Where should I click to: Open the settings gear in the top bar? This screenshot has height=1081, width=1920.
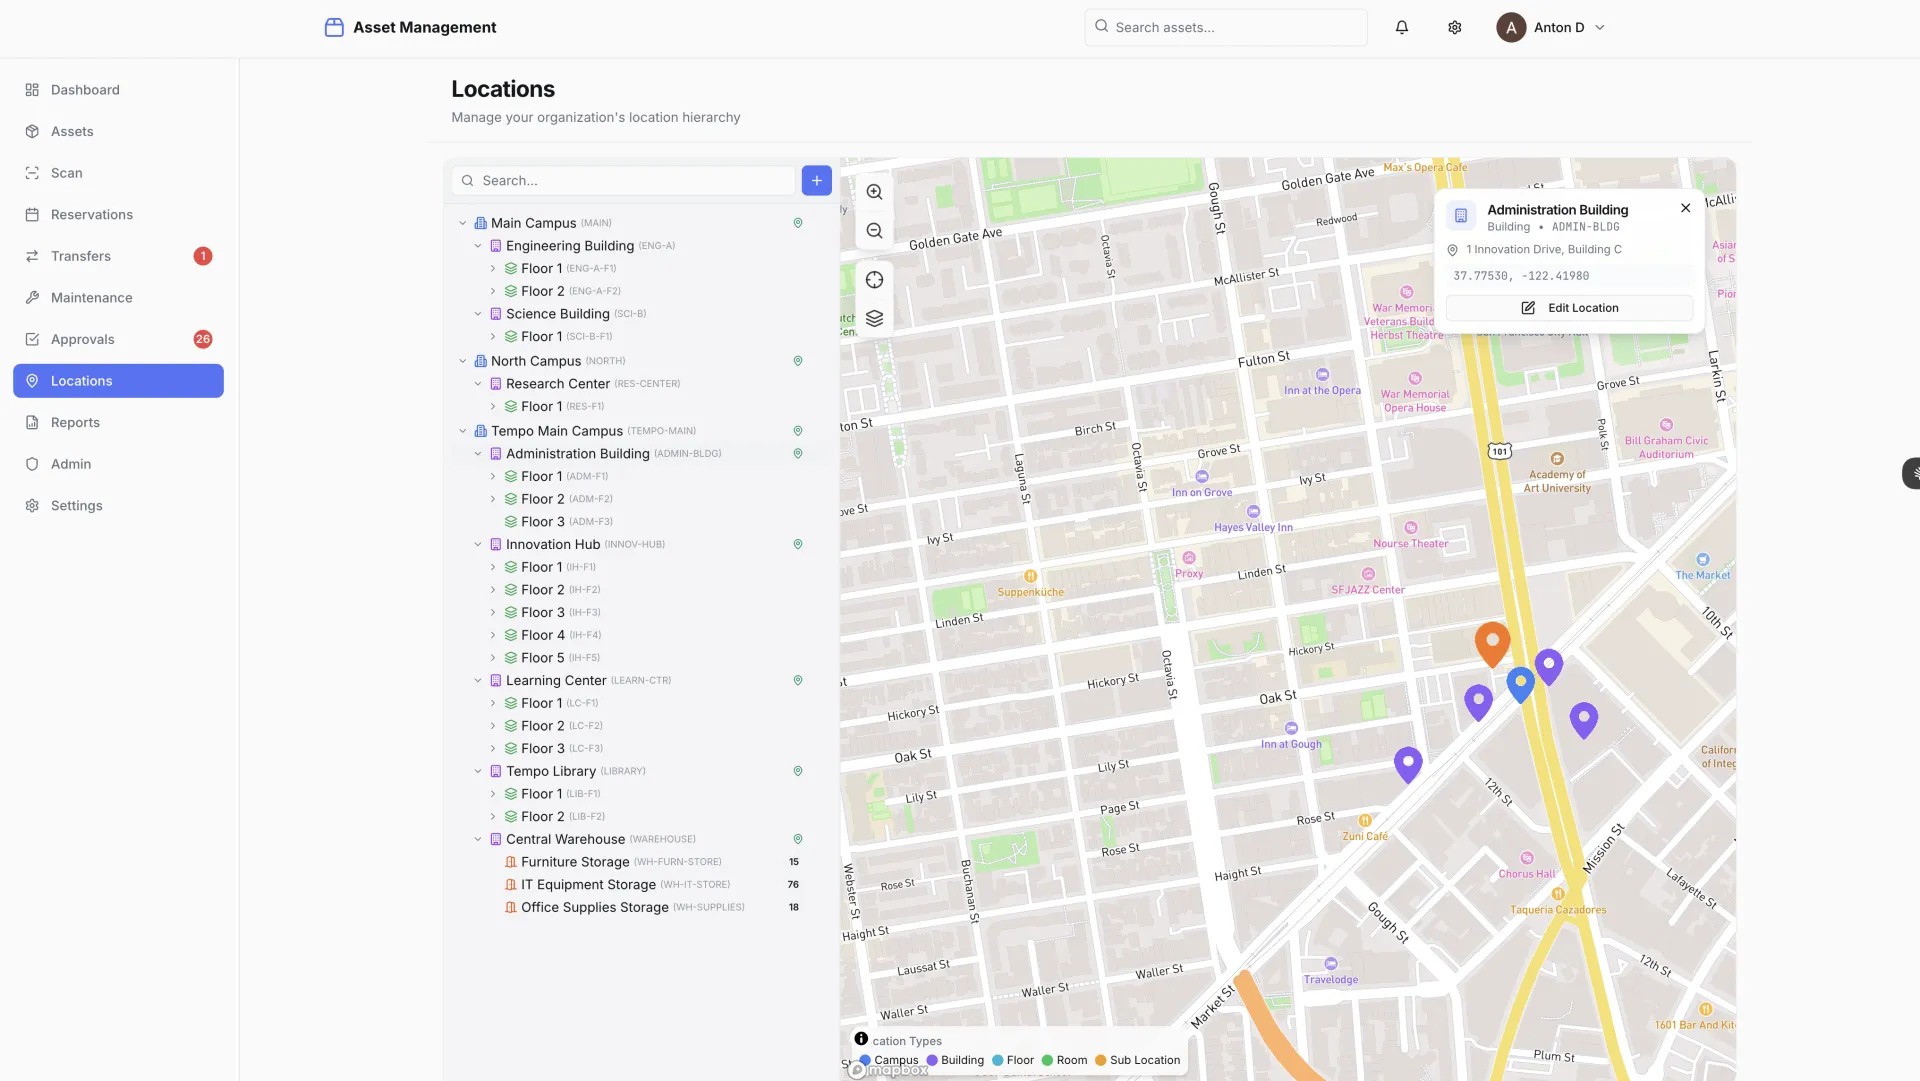point(1454,27)
